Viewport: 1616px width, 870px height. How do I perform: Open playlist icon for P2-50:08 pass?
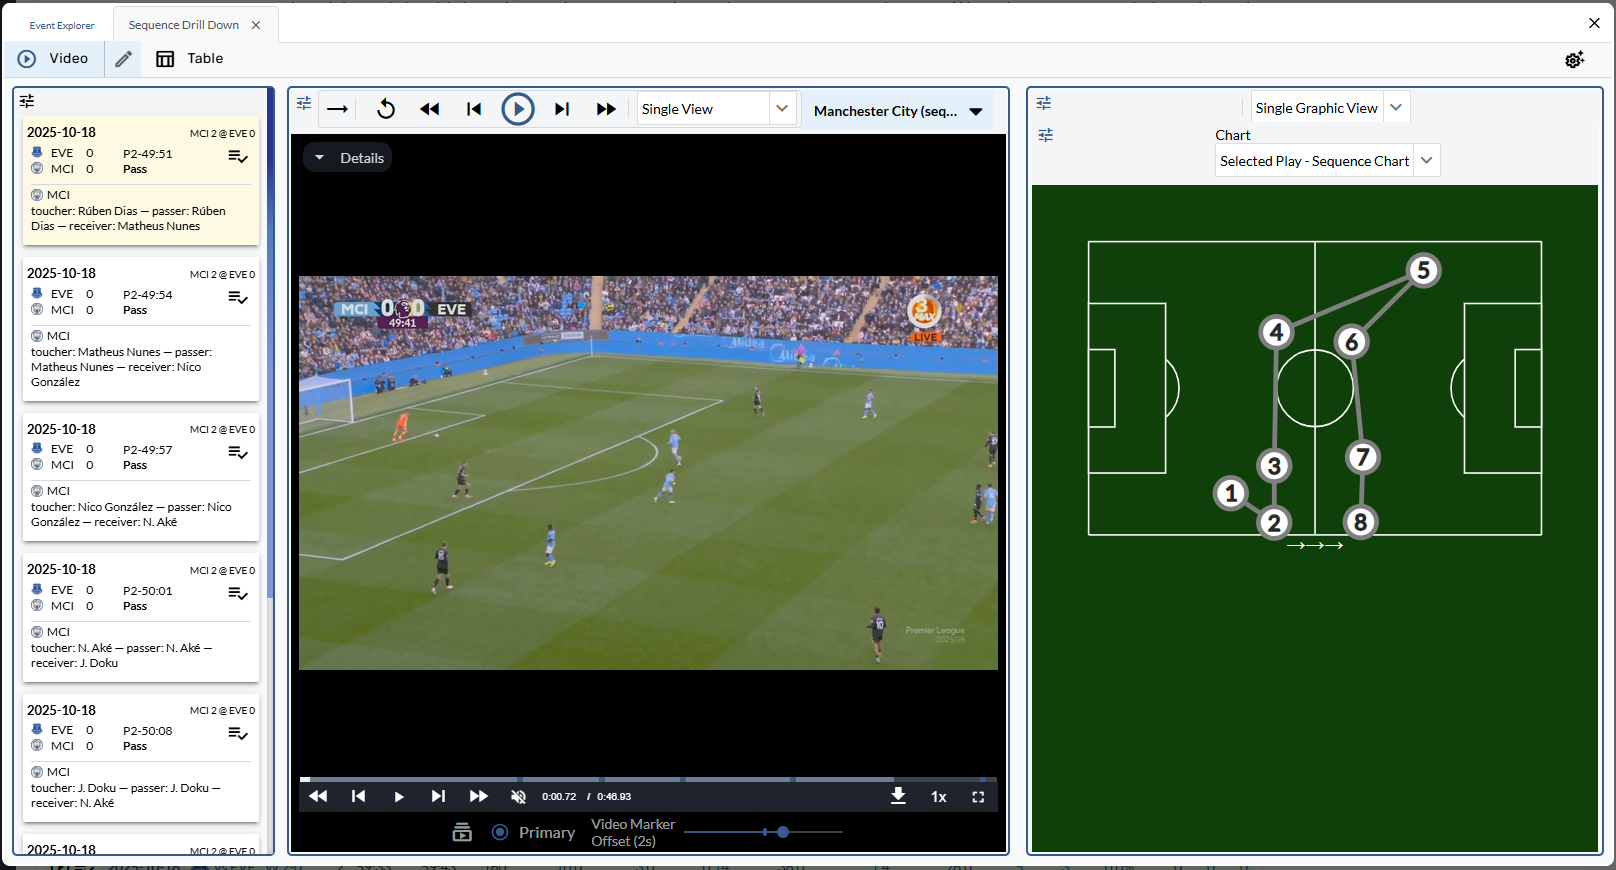[238, 734]
